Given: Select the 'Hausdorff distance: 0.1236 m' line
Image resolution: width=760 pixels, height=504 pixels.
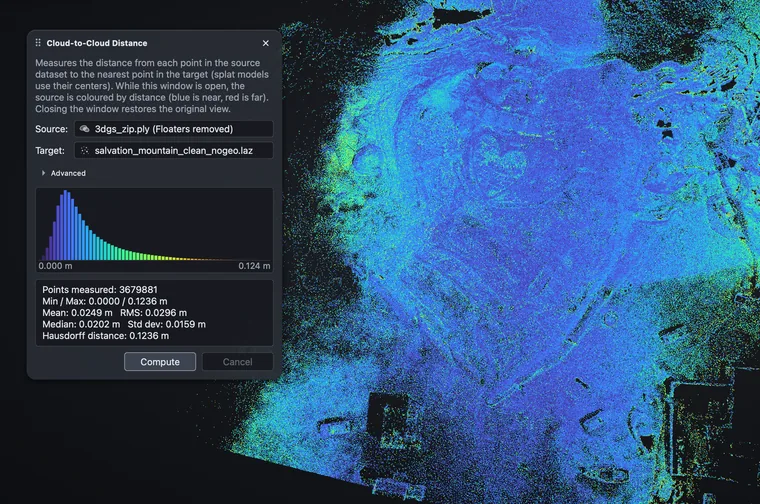Looking at the screenshot, I should click(106, 336).
